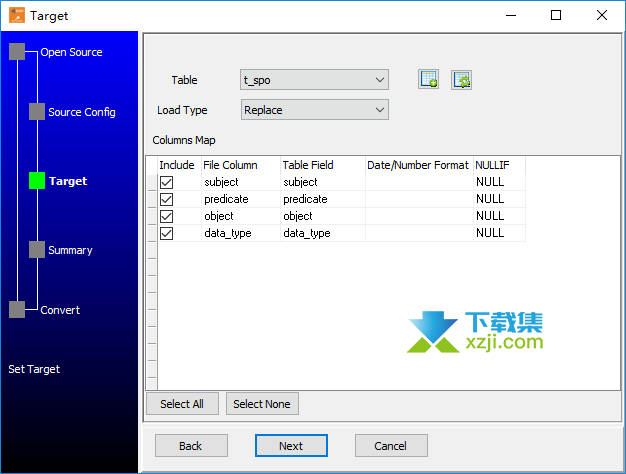The height and width of the screenshot is (474, 626).
Task: Click the new table icon
Action: (428, 79)
